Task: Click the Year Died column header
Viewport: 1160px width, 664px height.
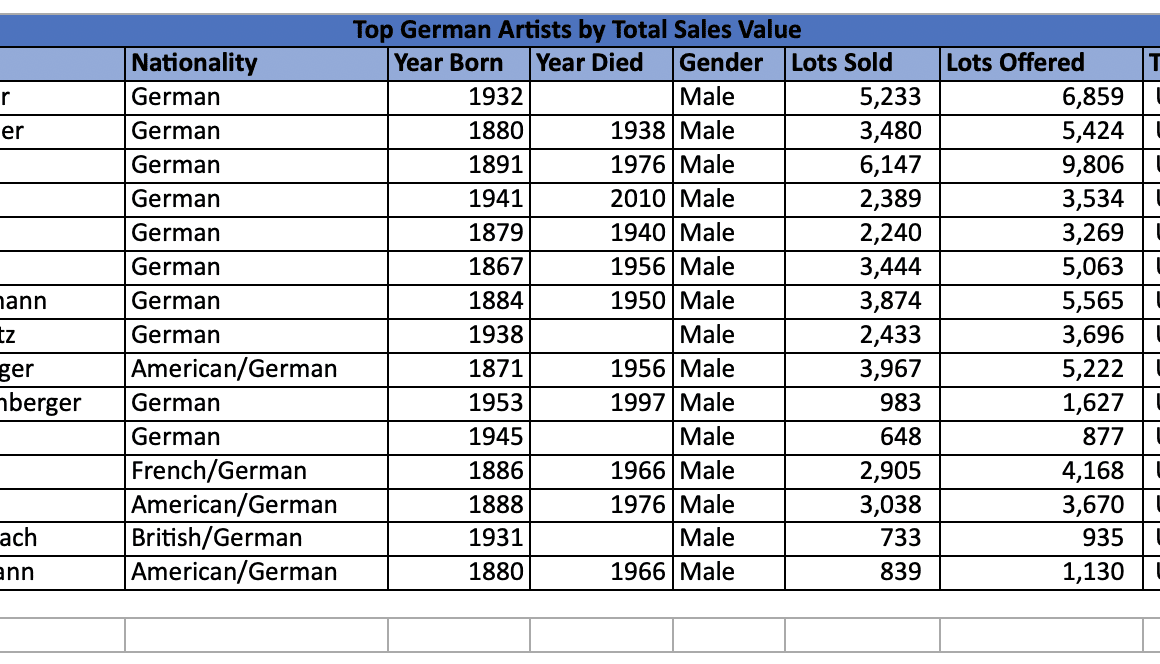Action: point(601,63)
